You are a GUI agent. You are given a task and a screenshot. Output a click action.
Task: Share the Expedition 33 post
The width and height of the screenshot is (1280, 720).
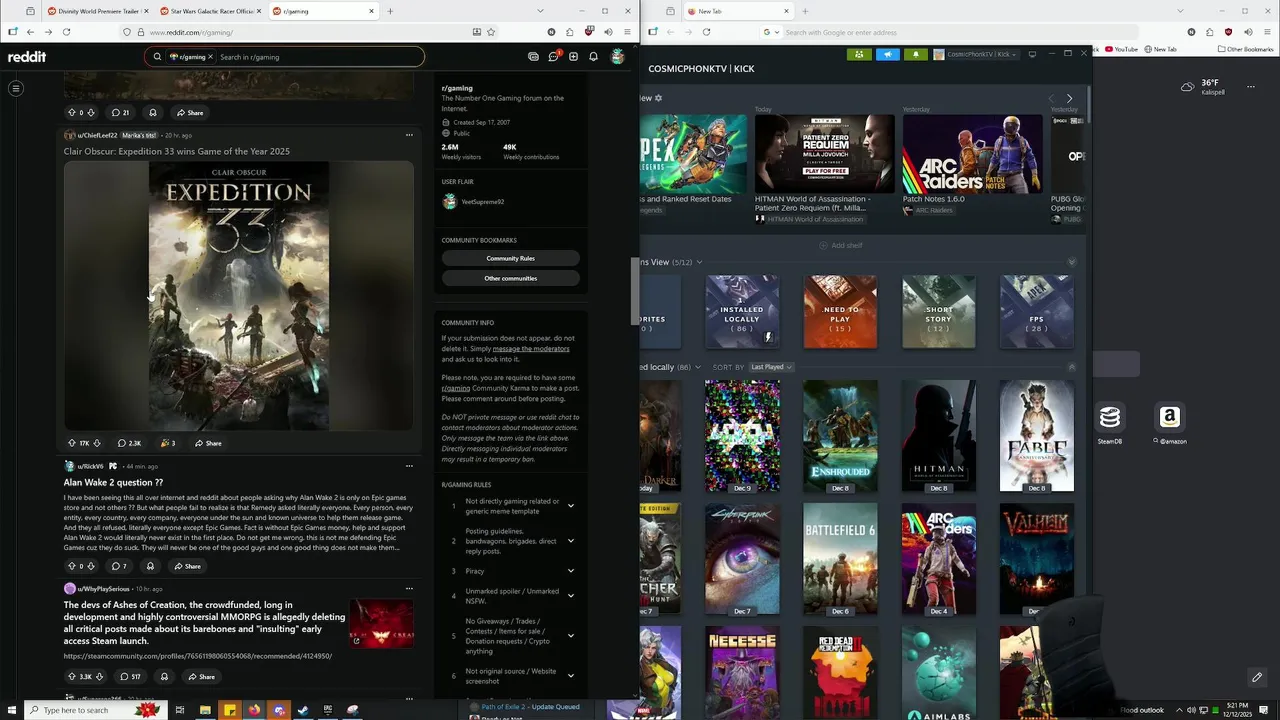(x=208, y=443)
